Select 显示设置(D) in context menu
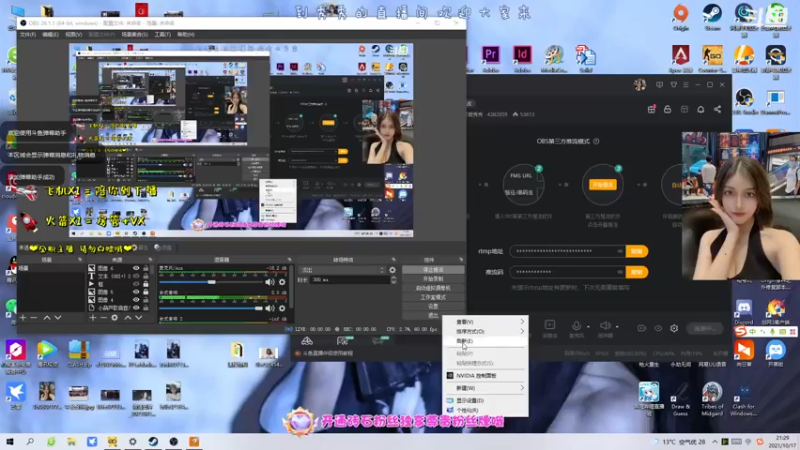 pyautogui.click(x=485, y=401)
